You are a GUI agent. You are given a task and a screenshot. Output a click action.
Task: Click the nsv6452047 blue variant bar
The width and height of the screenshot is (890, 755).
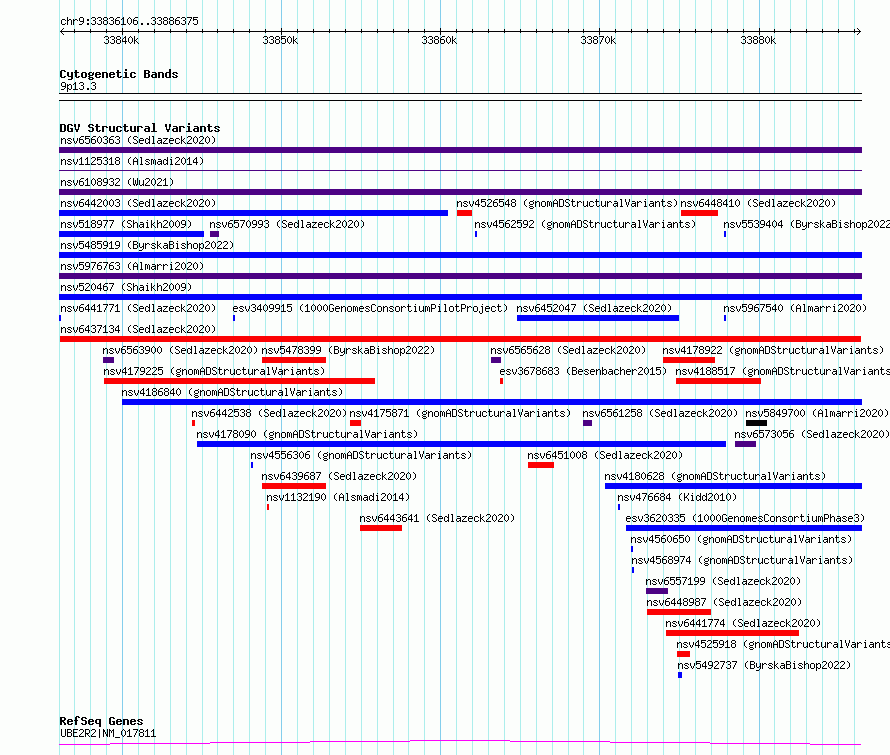click(598, 318)
